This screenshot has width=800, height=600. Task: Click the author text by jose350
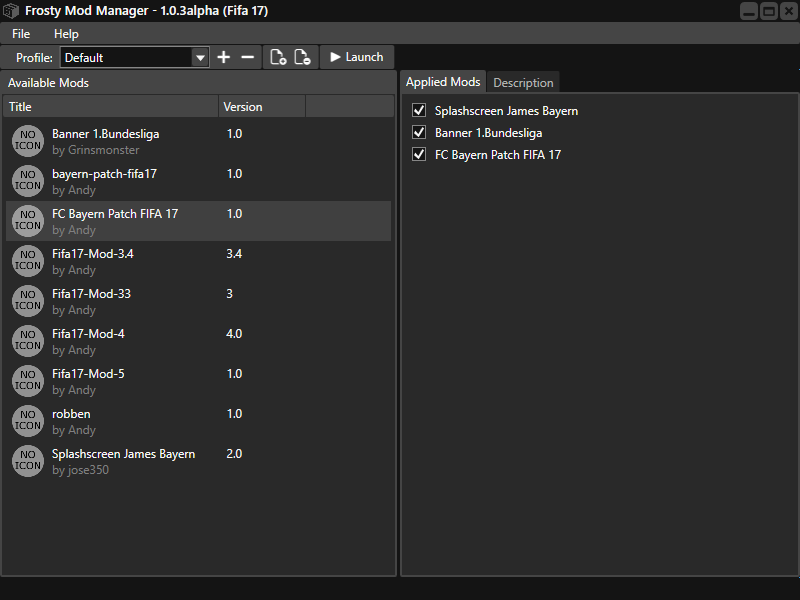click(81, 470)
